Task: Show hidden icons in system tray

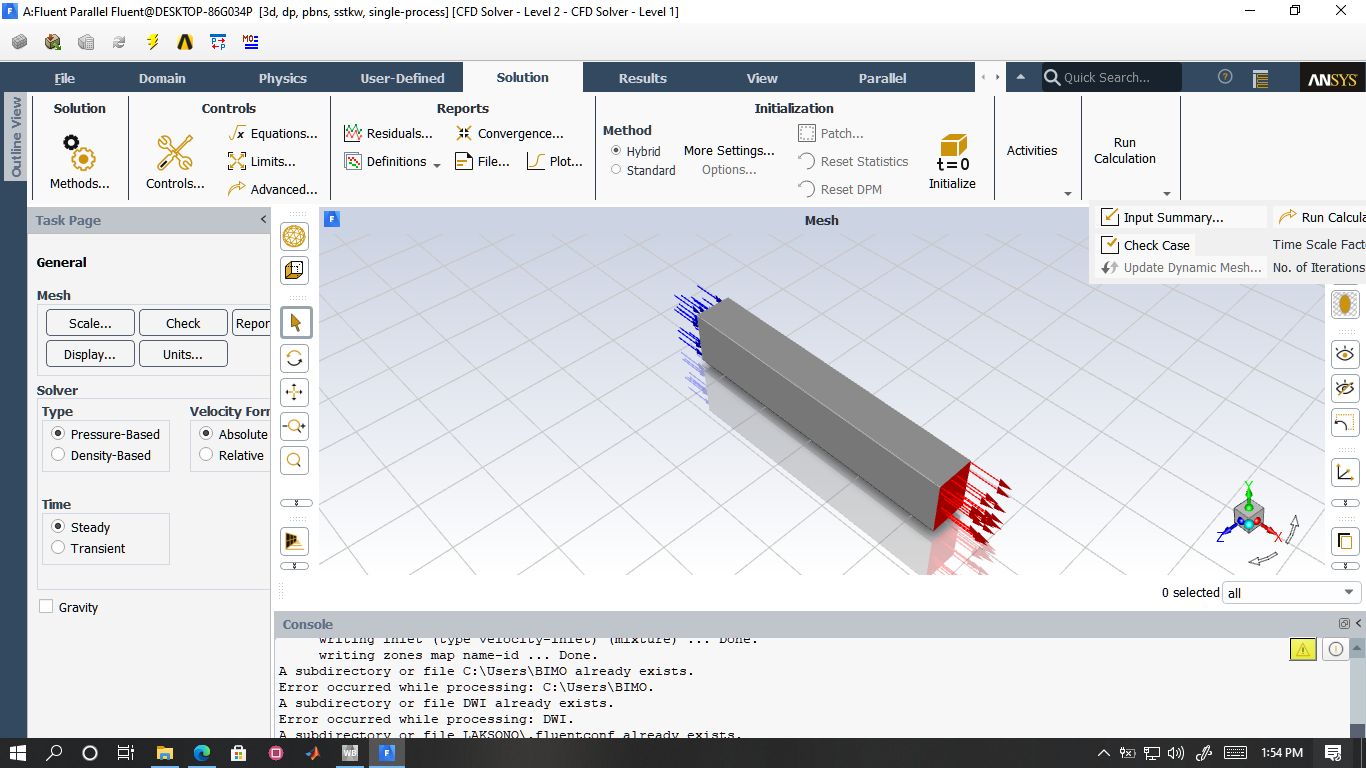Action: [1104, 753]
